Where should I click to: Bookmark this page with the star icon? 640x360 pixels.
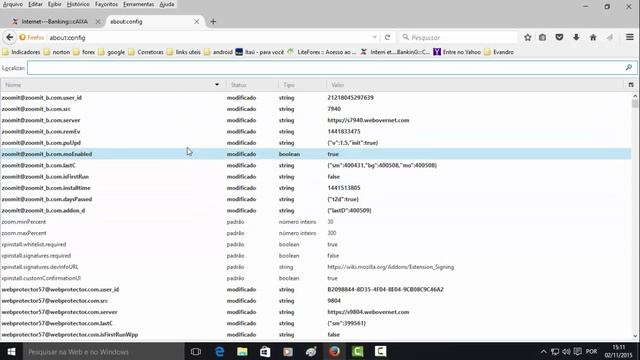click(527, 37)
